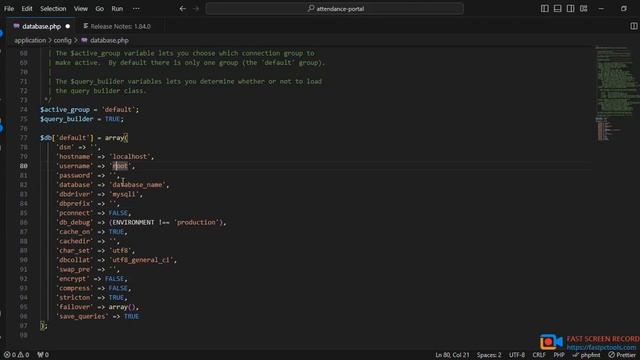Click the 'dbprefix' key
Viewport: 640px width, 360px height.
[74, 204]
